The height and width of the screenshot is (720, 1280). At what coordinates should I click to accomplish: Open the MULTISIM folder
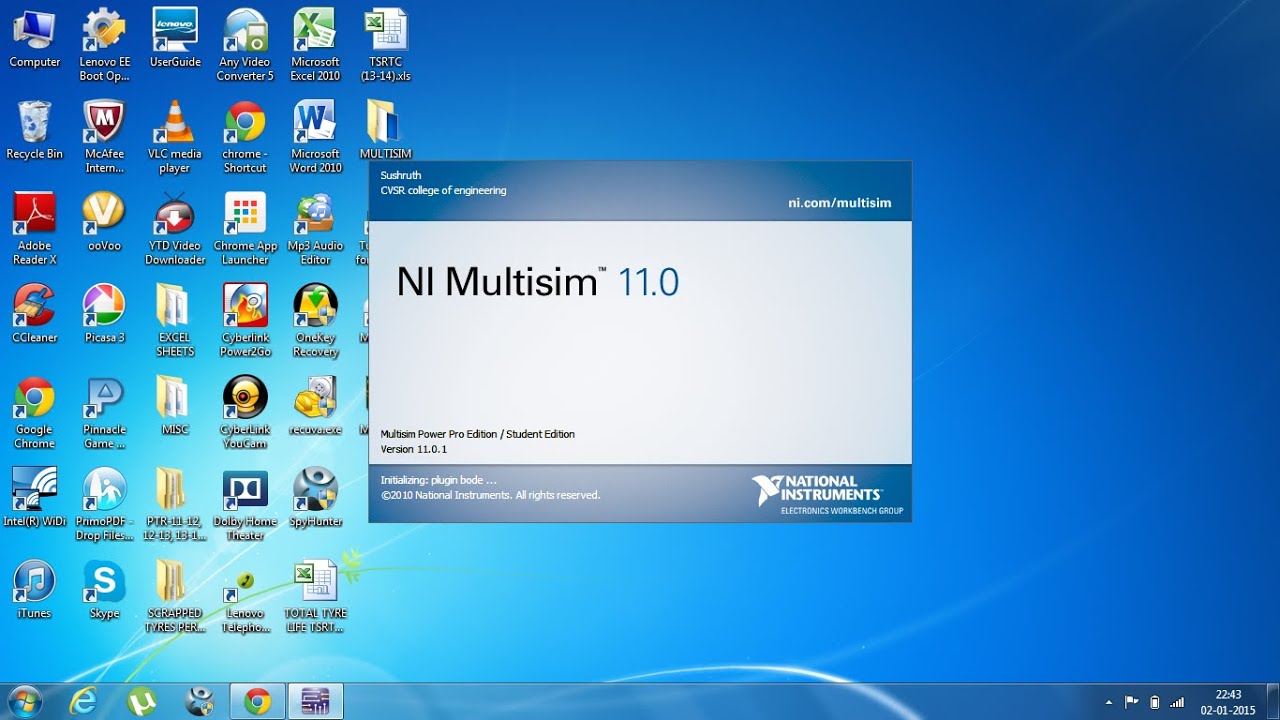point(386,130)
